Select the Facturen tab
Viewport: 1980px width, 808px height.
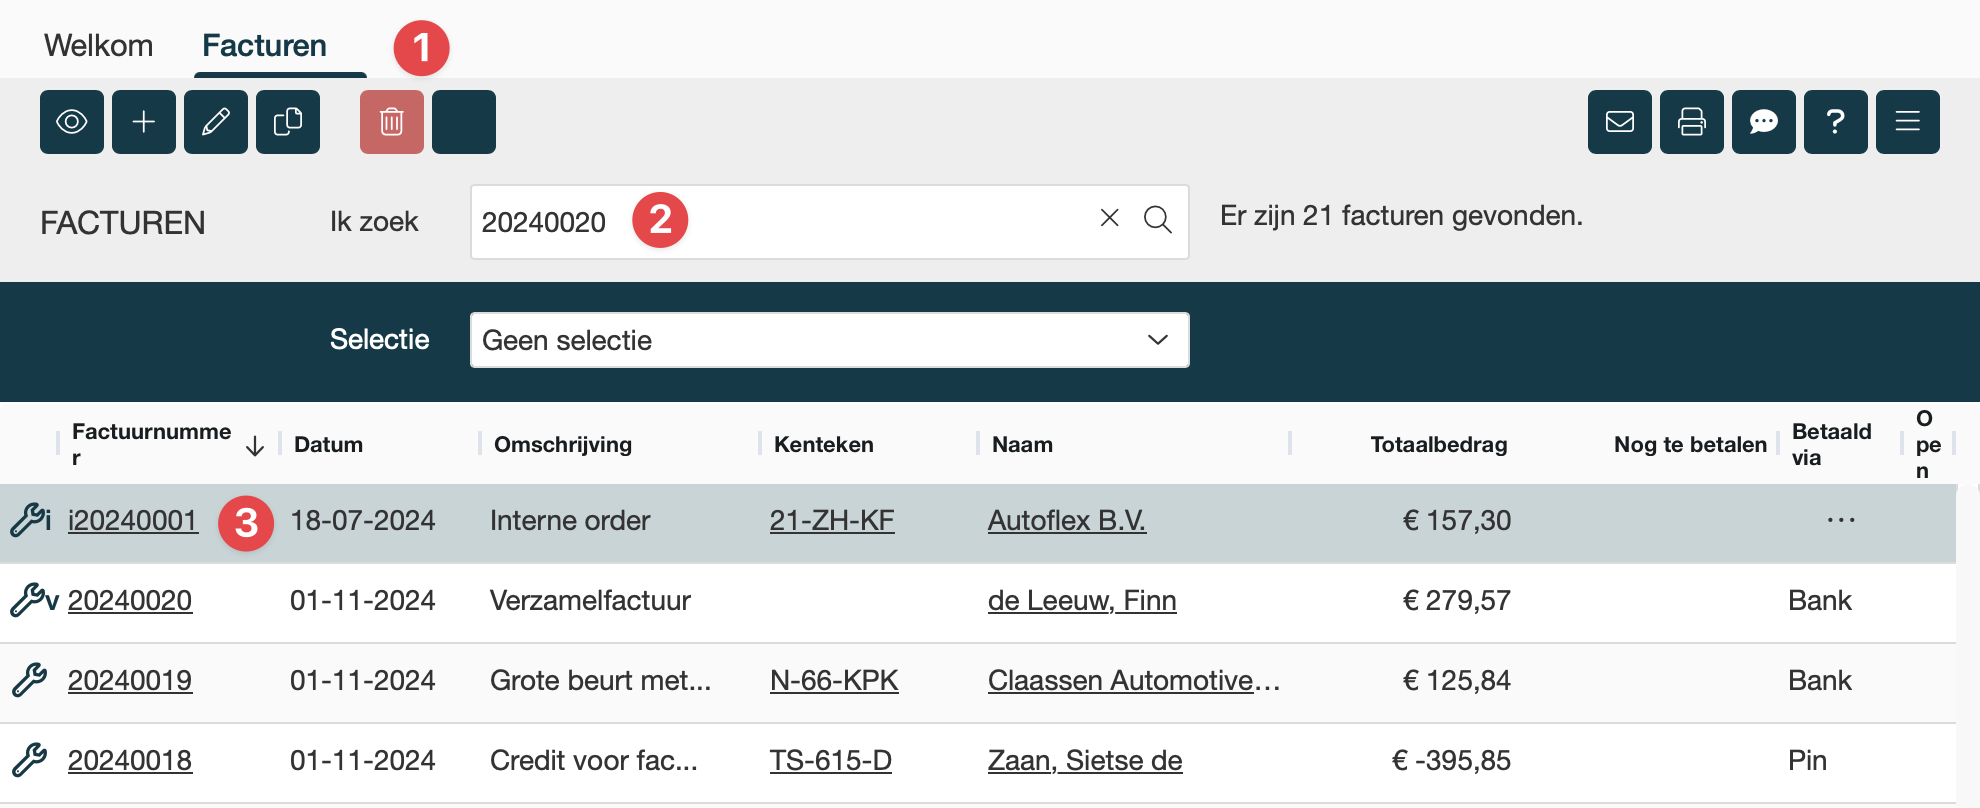pos(264,46)
